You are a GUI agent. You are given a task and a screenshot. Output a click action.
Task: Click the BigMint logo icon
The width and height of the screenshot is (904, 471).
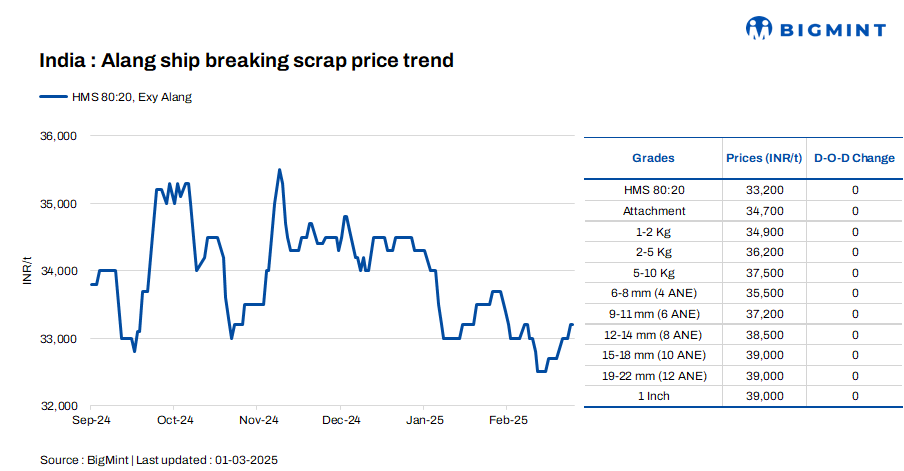(x=761, y=29)
